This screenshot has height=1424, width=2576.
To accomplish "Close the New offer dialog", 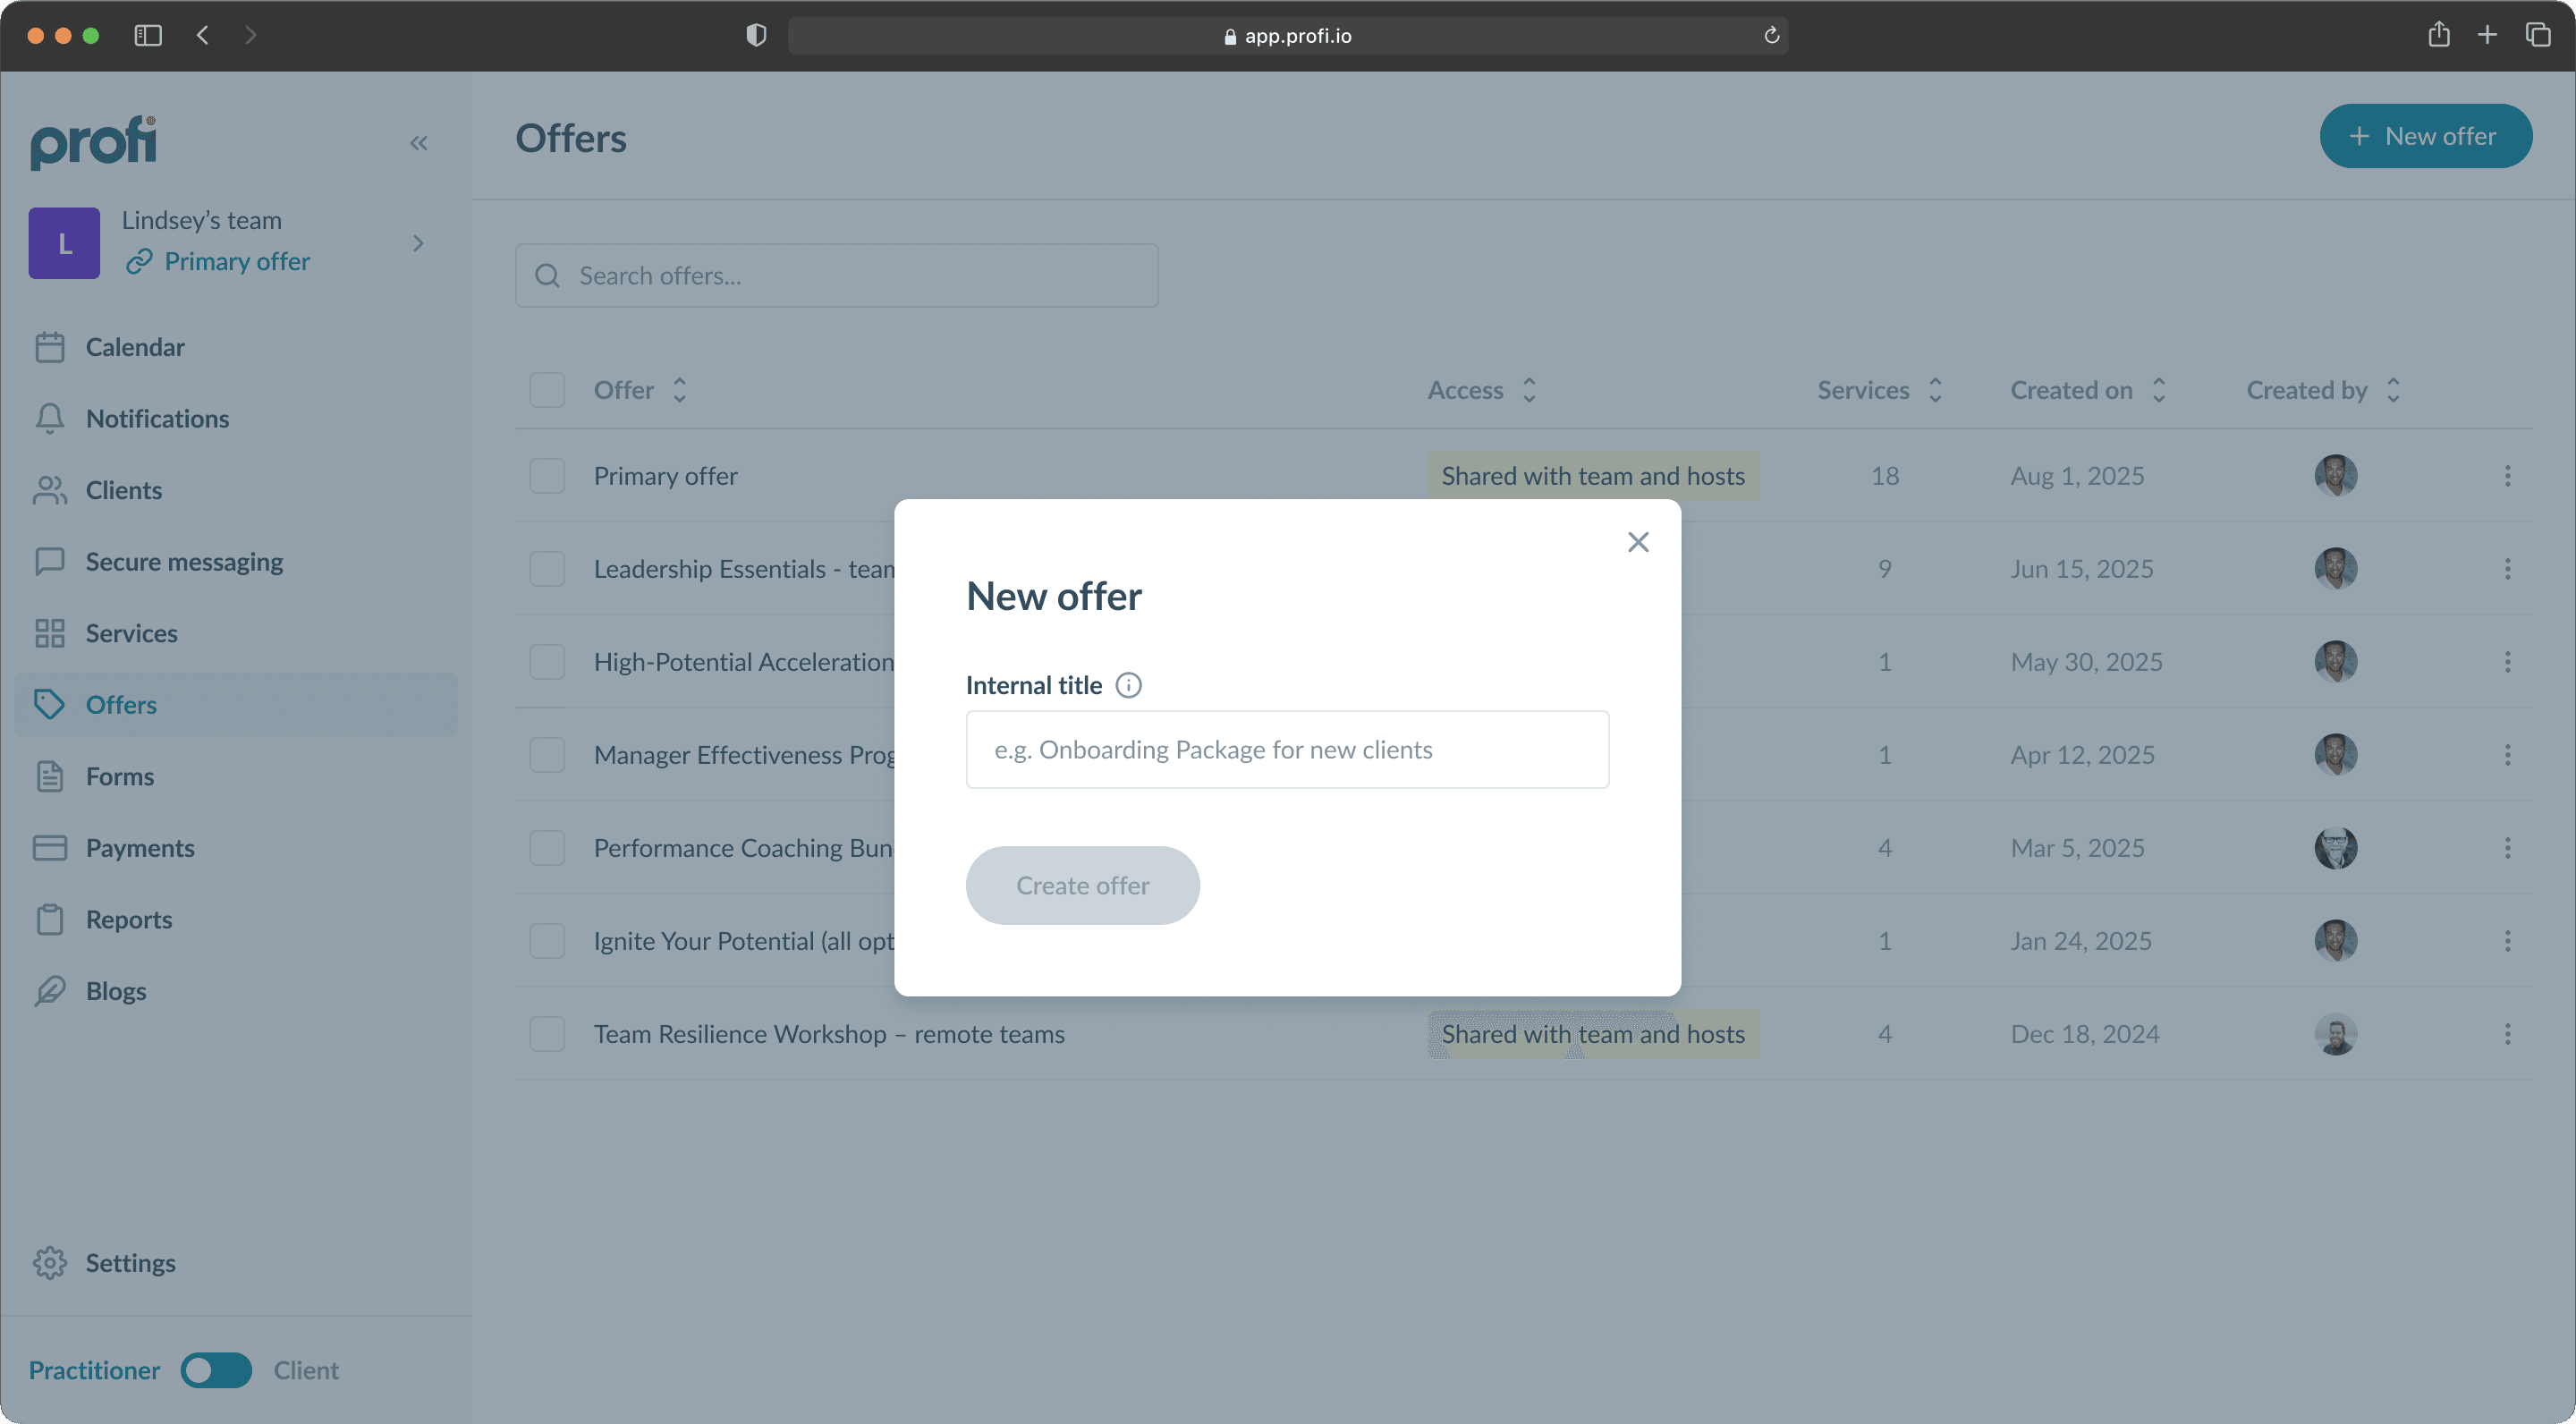I will pos(1637,542).
